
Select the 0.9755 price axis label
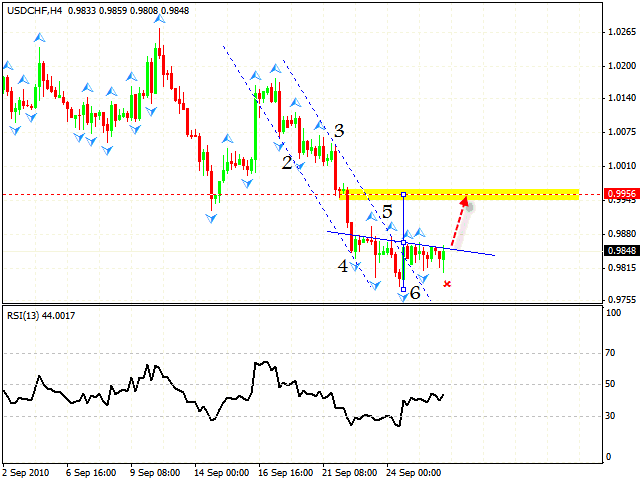[x=622, y=300]
